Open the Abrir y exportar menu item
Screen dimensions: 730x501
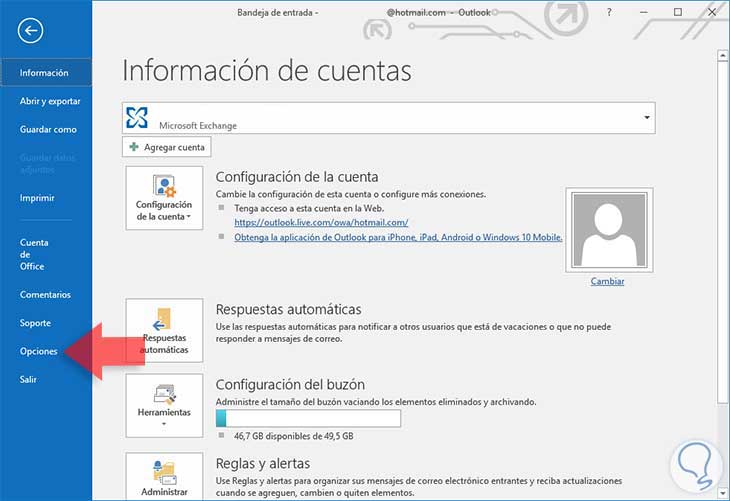[x=50, y=101]
